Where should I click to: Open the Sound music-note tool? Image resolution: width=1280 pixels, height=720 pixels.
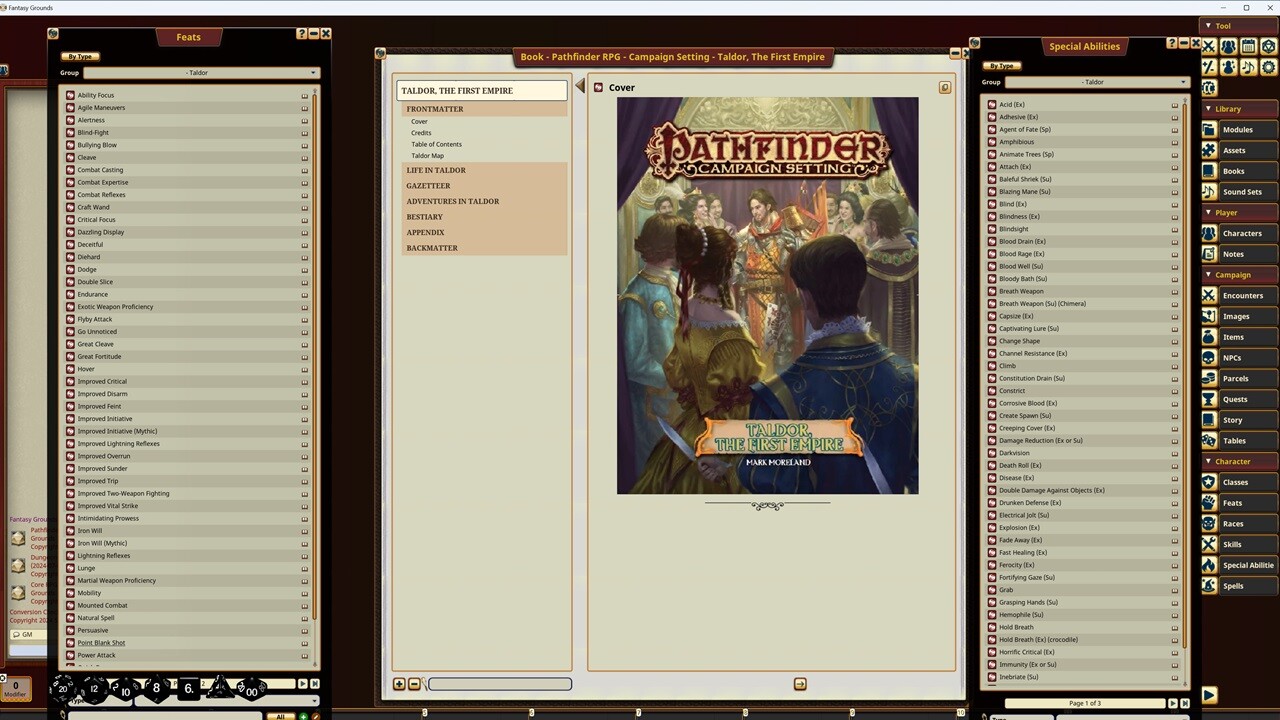1249,67
